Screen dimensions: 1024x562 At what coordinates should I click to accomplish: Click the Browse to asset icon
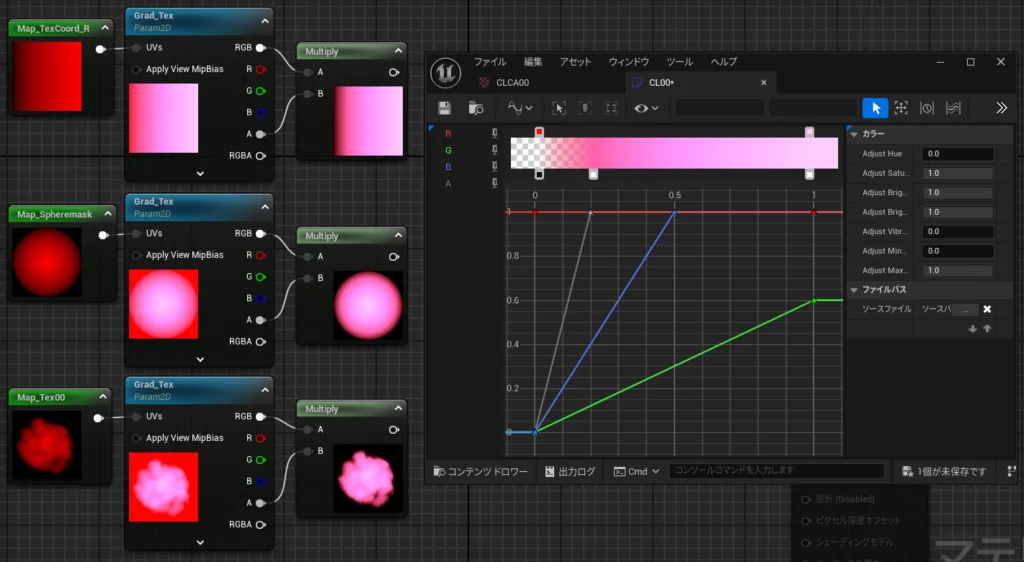point(476,108)
